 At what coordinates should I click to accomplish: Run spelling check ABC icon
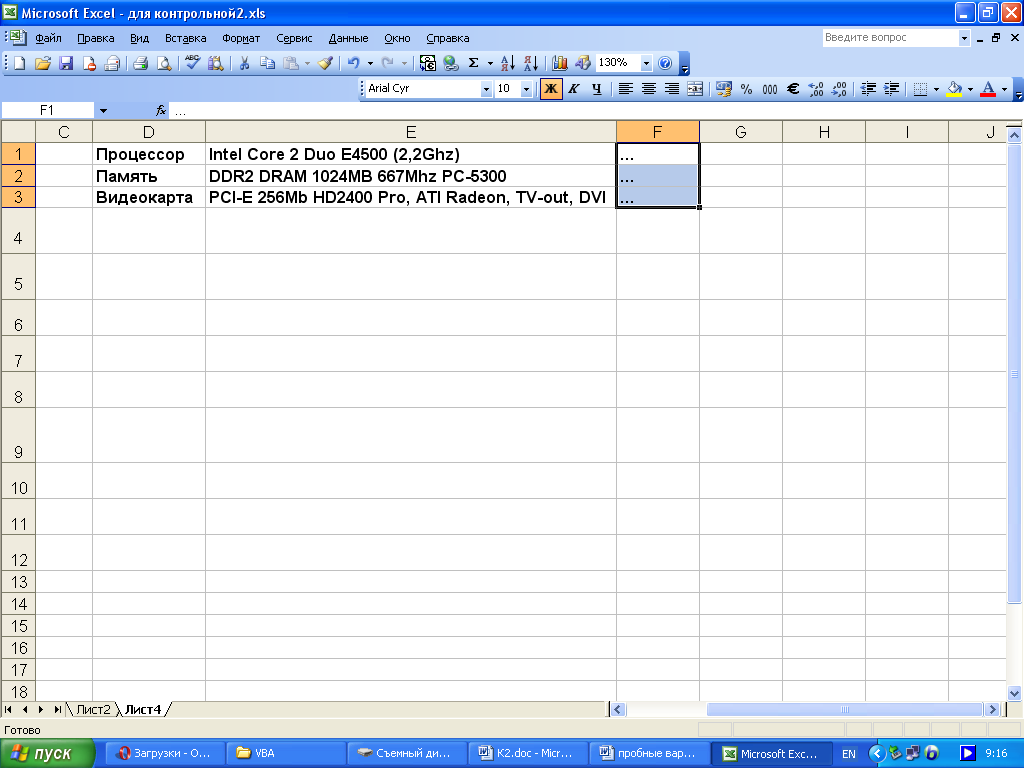point(192,63)
